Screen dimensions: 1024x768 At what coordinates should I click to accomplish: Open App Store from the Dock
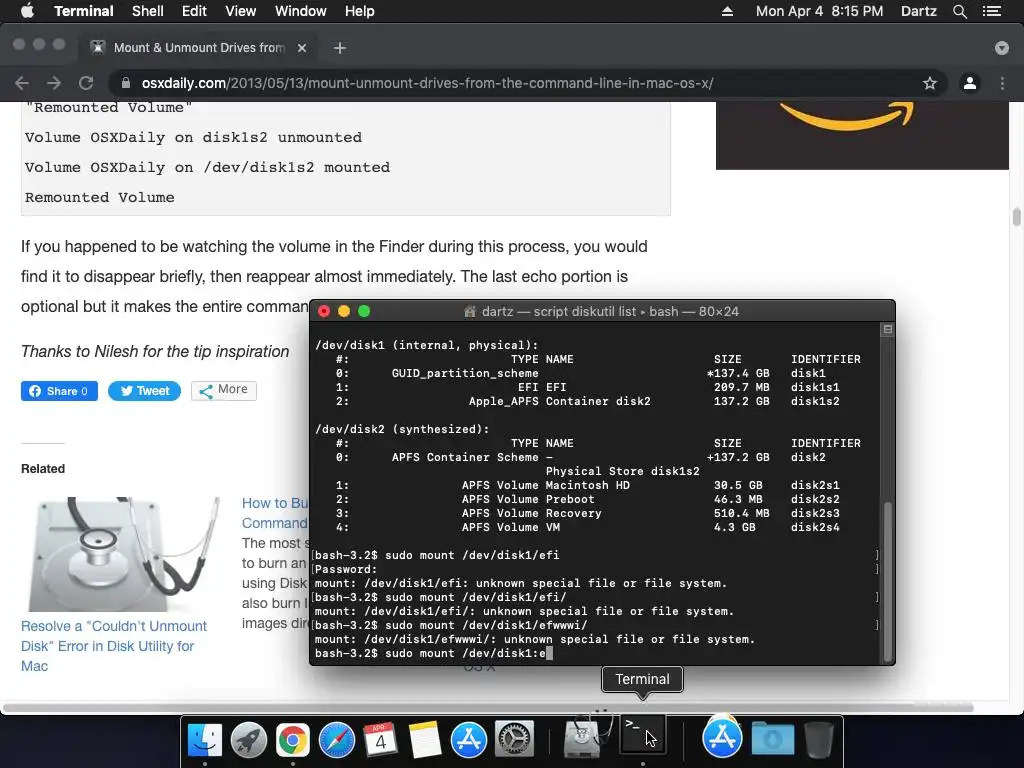coord(468,739)
